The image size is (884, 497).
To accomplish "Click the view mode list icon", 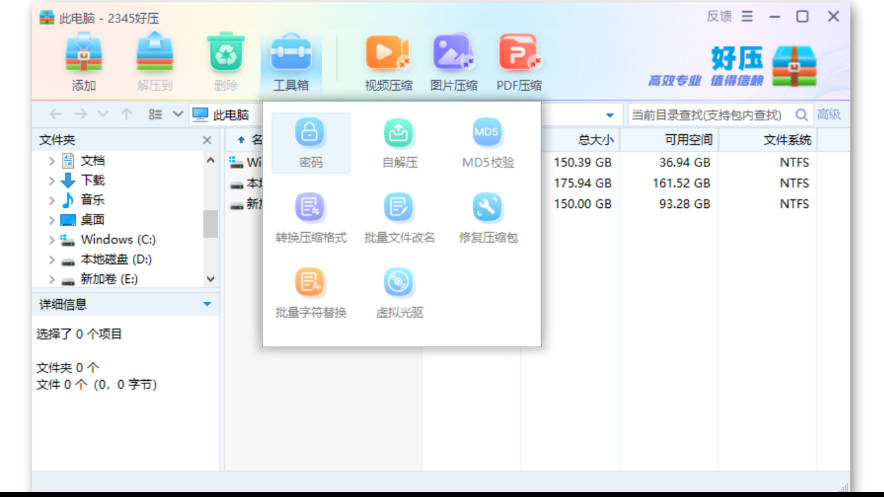I will (155, 114).
